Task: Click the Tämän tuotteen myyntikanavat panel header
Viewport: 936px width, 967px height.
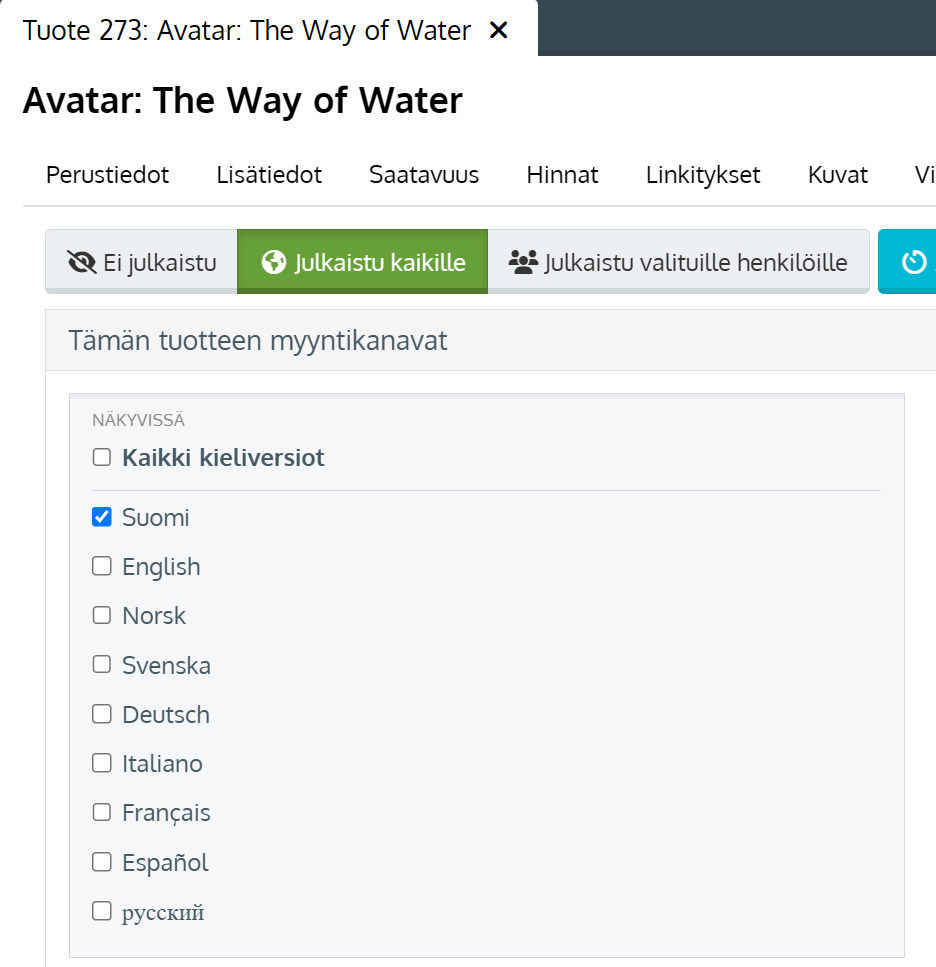Action: click(x=491, y=340)
